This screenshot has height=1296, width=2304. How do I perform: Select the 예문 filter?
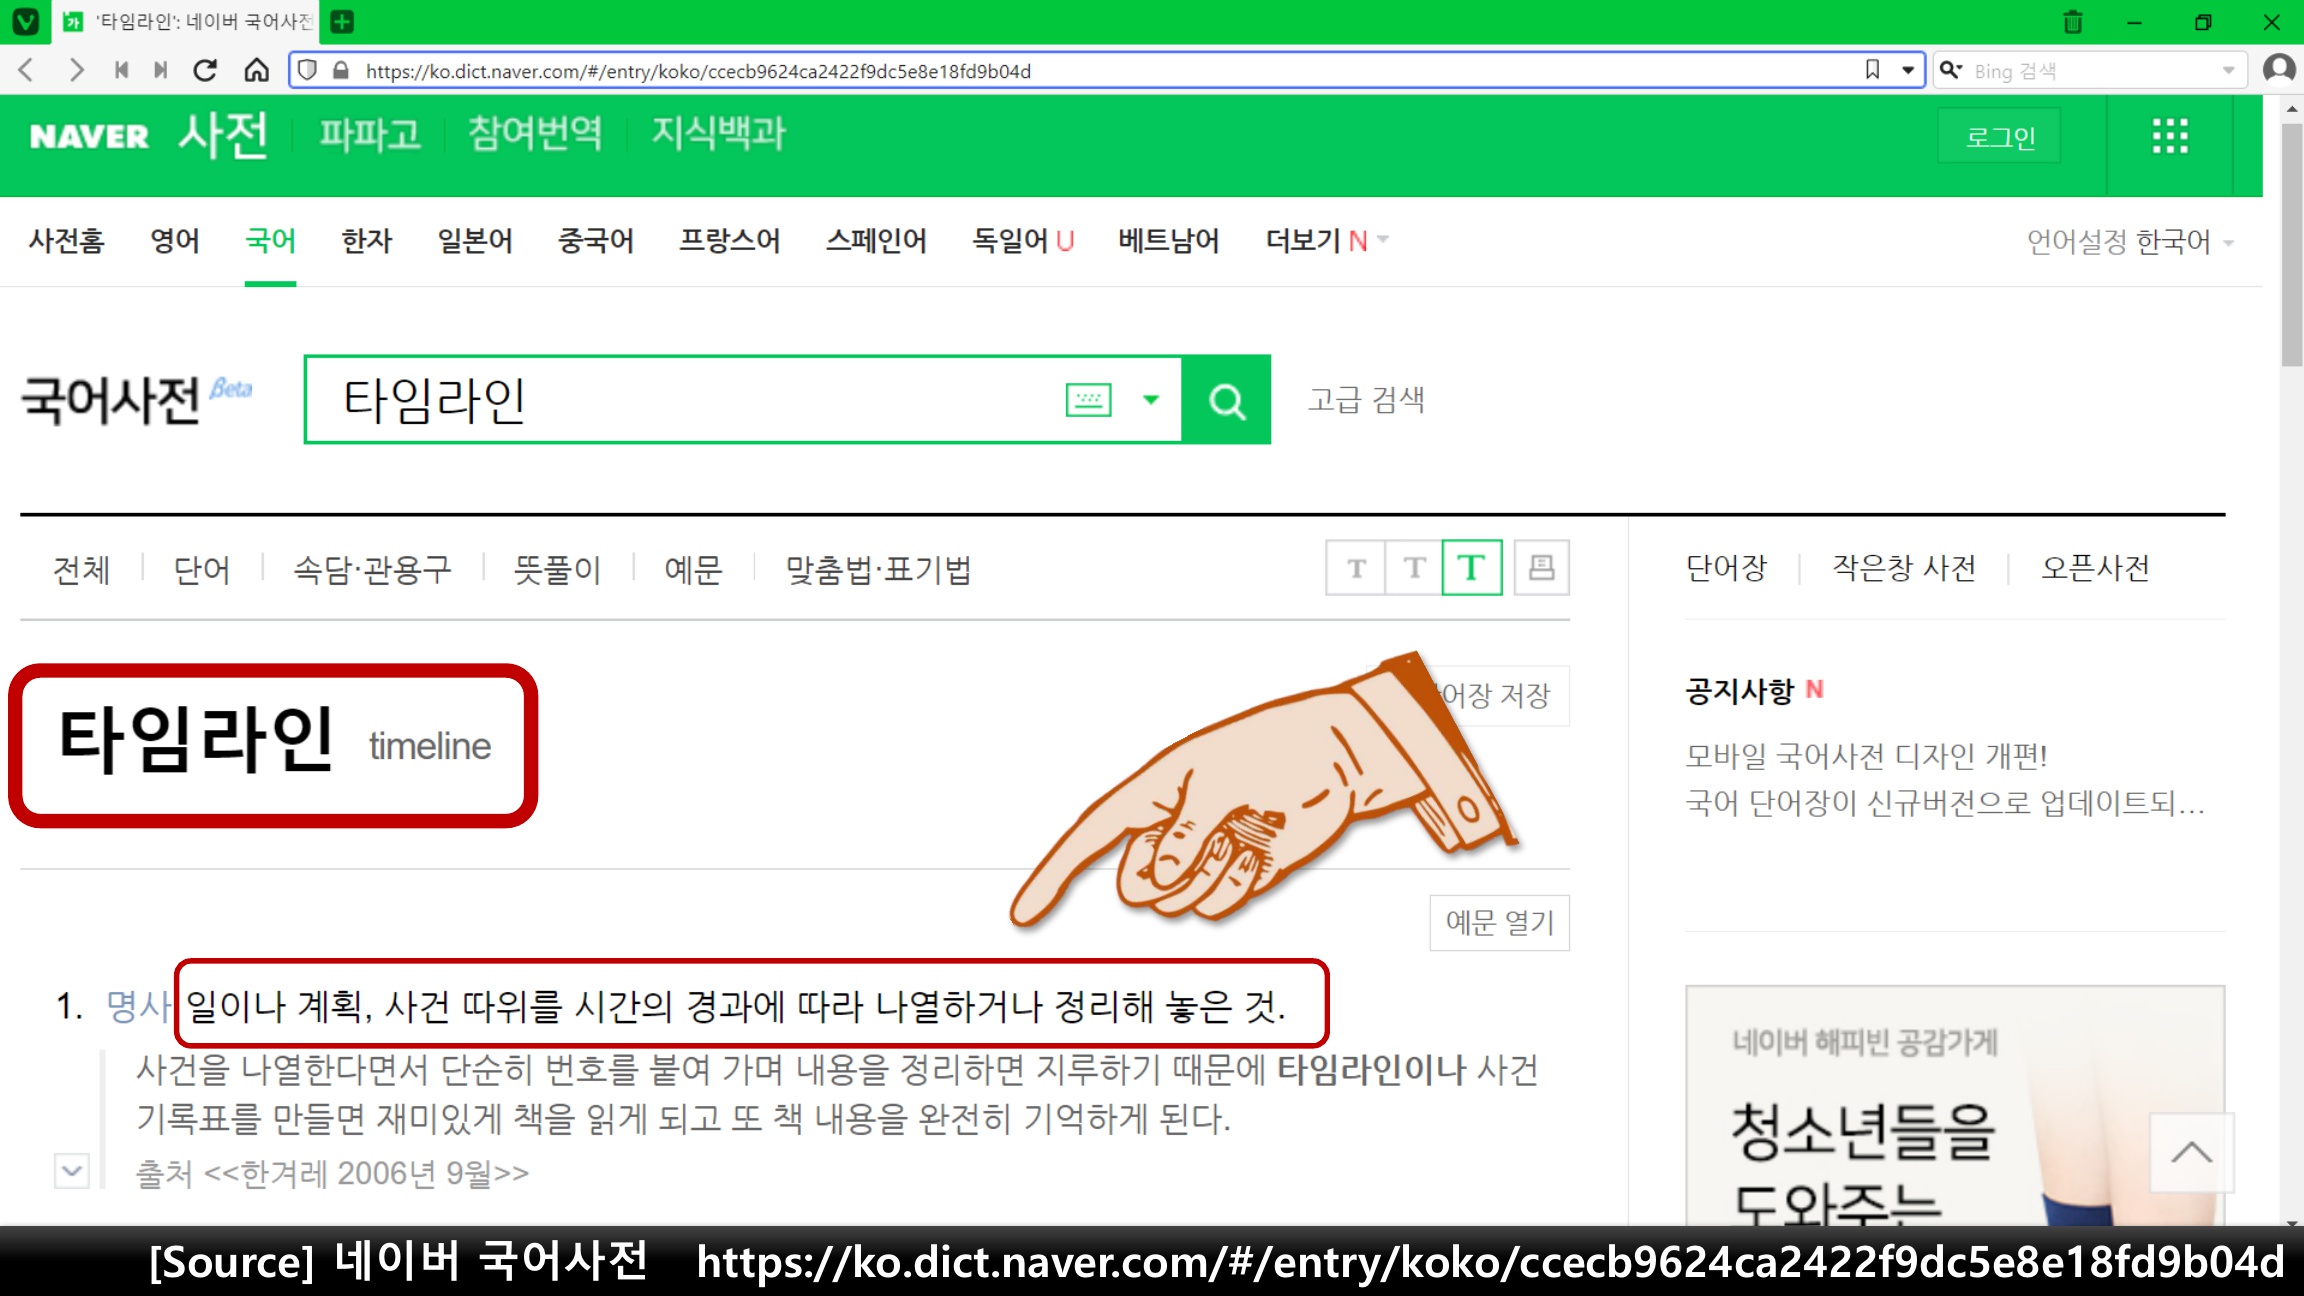pyautogui.click(x=693, y=570)
